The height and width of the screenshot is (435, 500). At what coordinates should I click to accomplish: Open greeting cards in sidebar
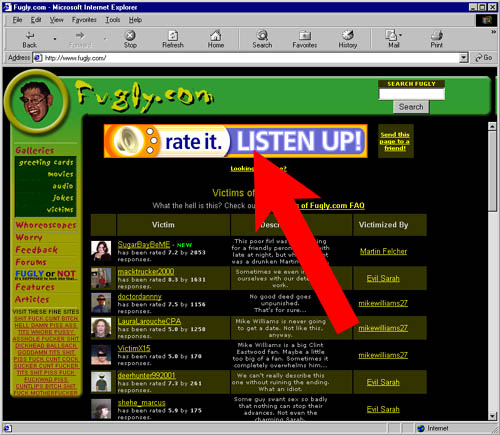point(46,162)
